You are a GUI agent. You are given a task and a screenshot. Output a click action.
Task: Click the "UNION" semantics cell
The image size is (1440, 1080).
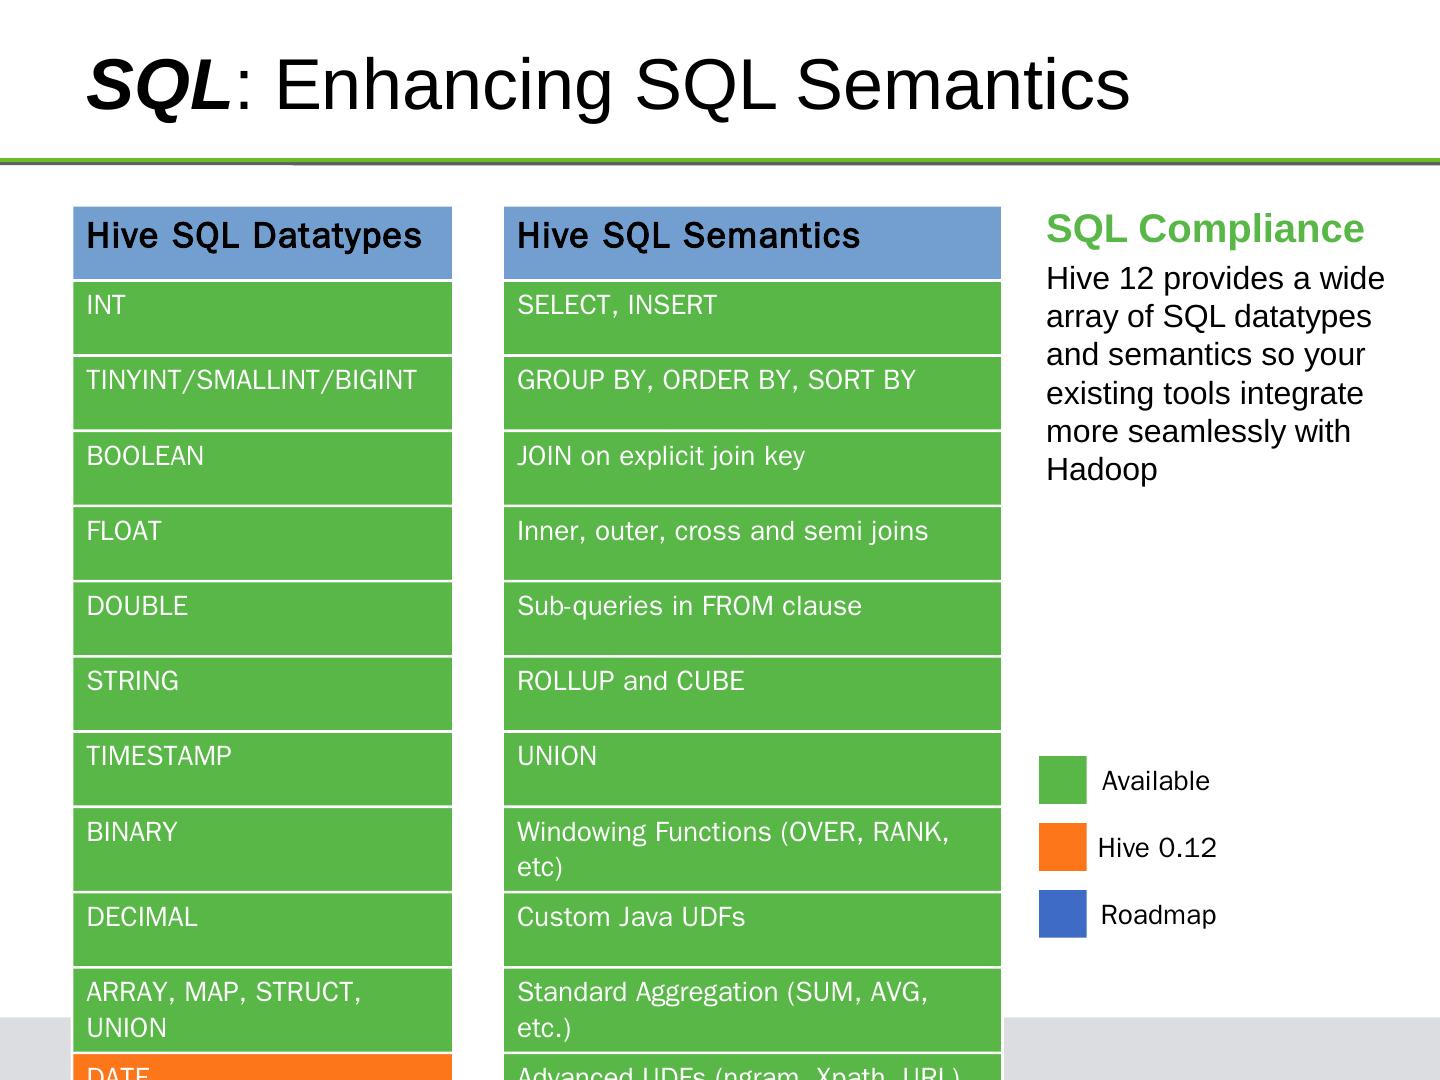coord(752,769)
